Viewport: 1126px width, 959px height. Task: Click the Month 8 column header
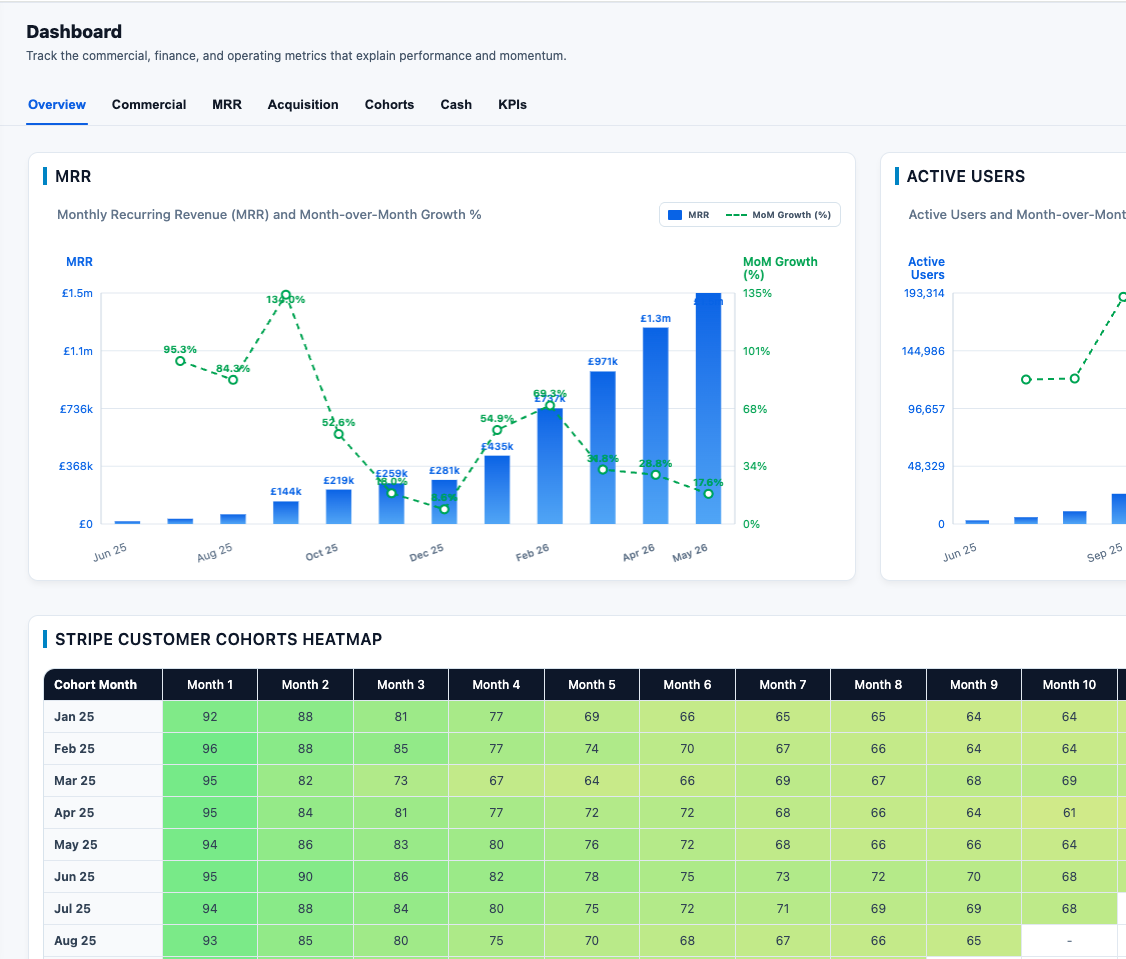(878, 685)
